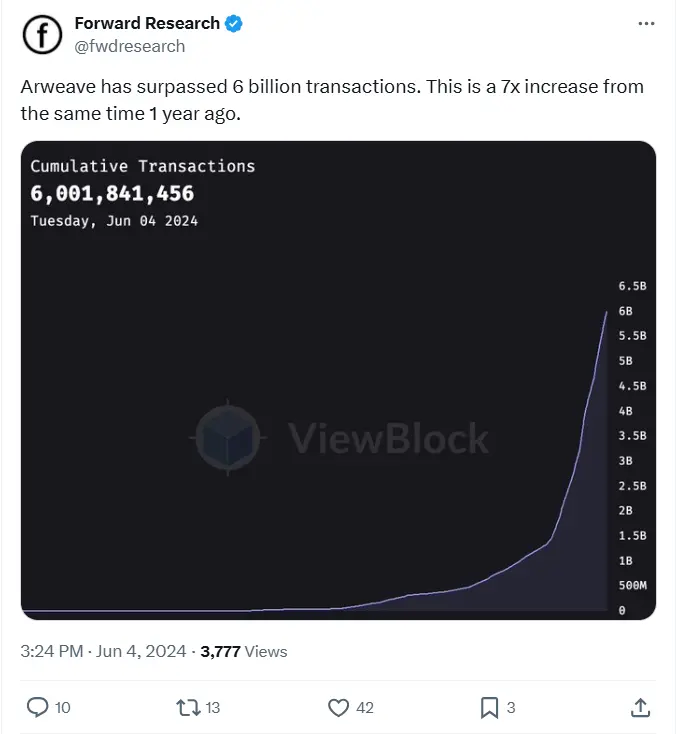676x734 pixels.
Task: Open the Forward Research display name link
Action: tap(147, 22)
